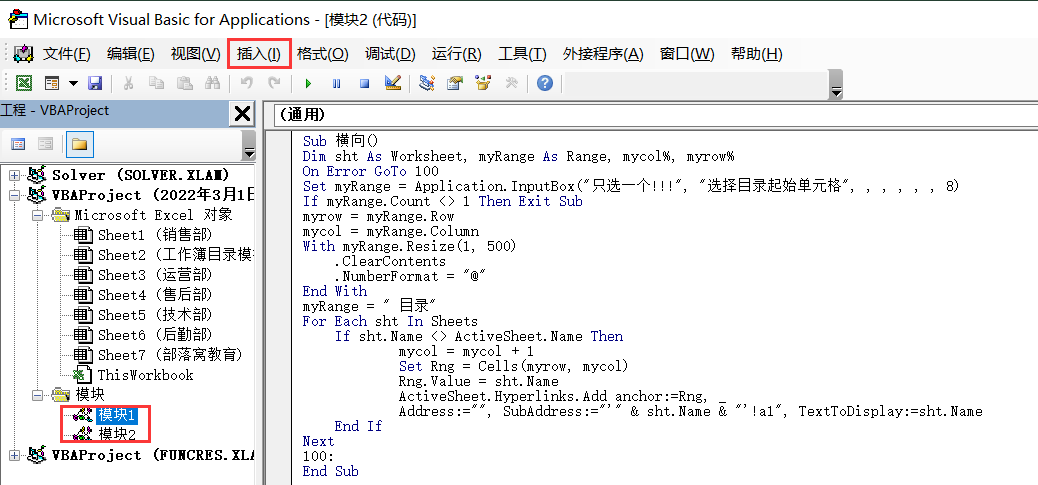The image size is (1038, 485).
Task: Click the Cut scissors icon
Action: (128, 83)
